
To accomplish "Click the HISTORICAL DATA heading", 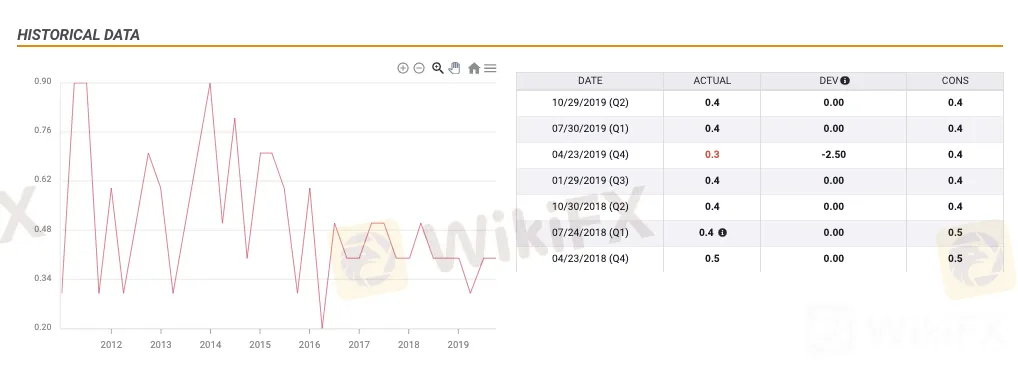I will click(x=79, y=35).
